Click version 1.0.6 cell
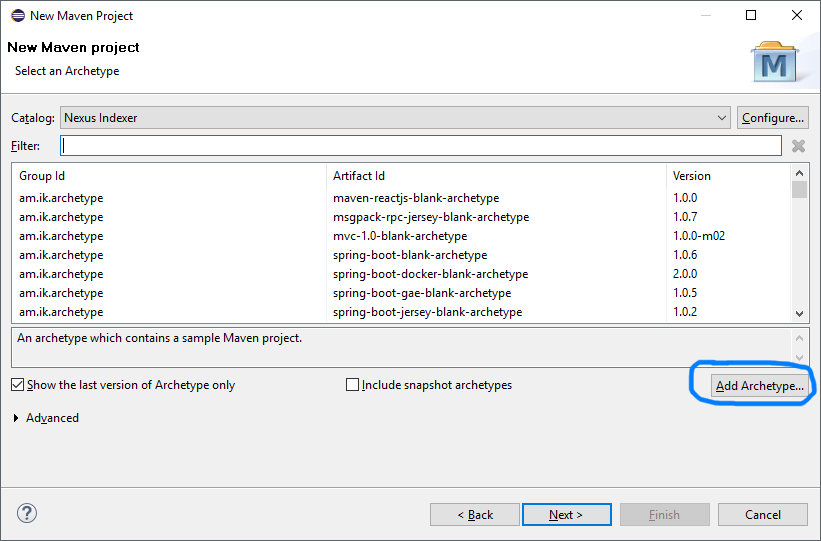821x541 pixels. pos(685,255)
